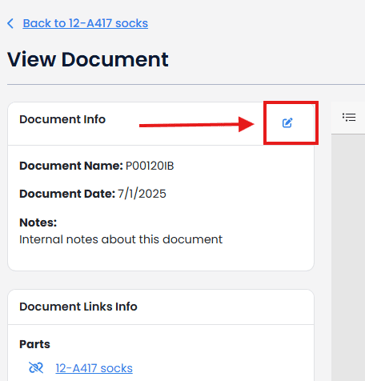Click the 7/1/2025 document date value

tap(142, 194)
